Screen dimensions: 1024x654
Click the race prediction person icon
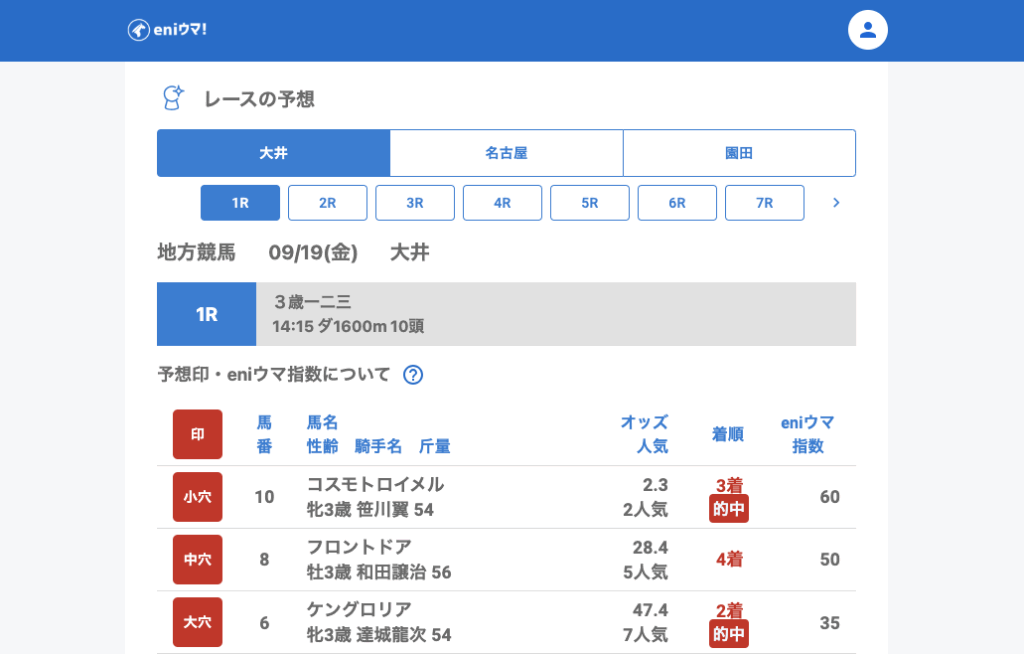[x=174, y=98]
